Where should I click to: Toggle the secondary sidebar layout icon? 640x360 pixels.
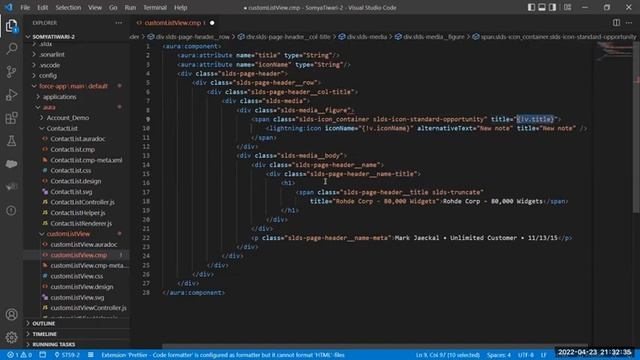[552, 7]
